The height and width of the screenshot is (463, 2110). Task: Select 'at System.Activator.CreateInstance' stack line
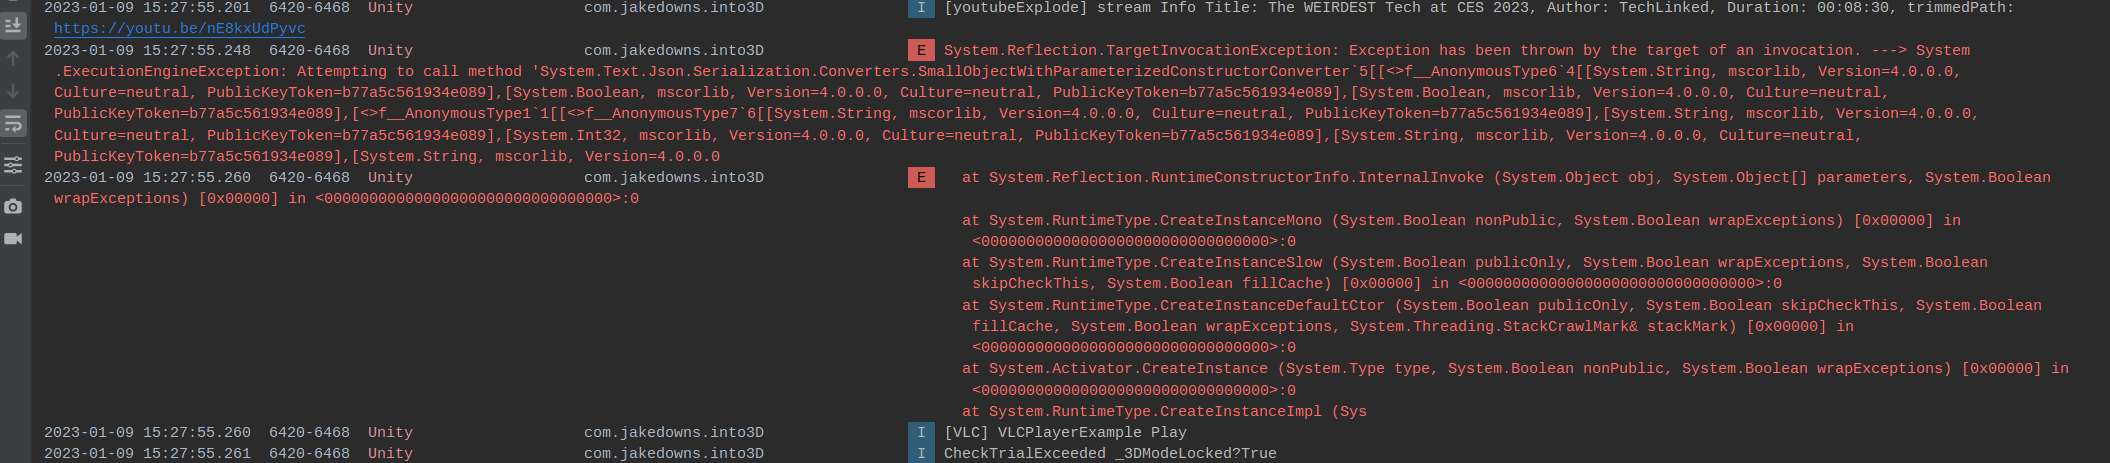(x=1515, y=369)
